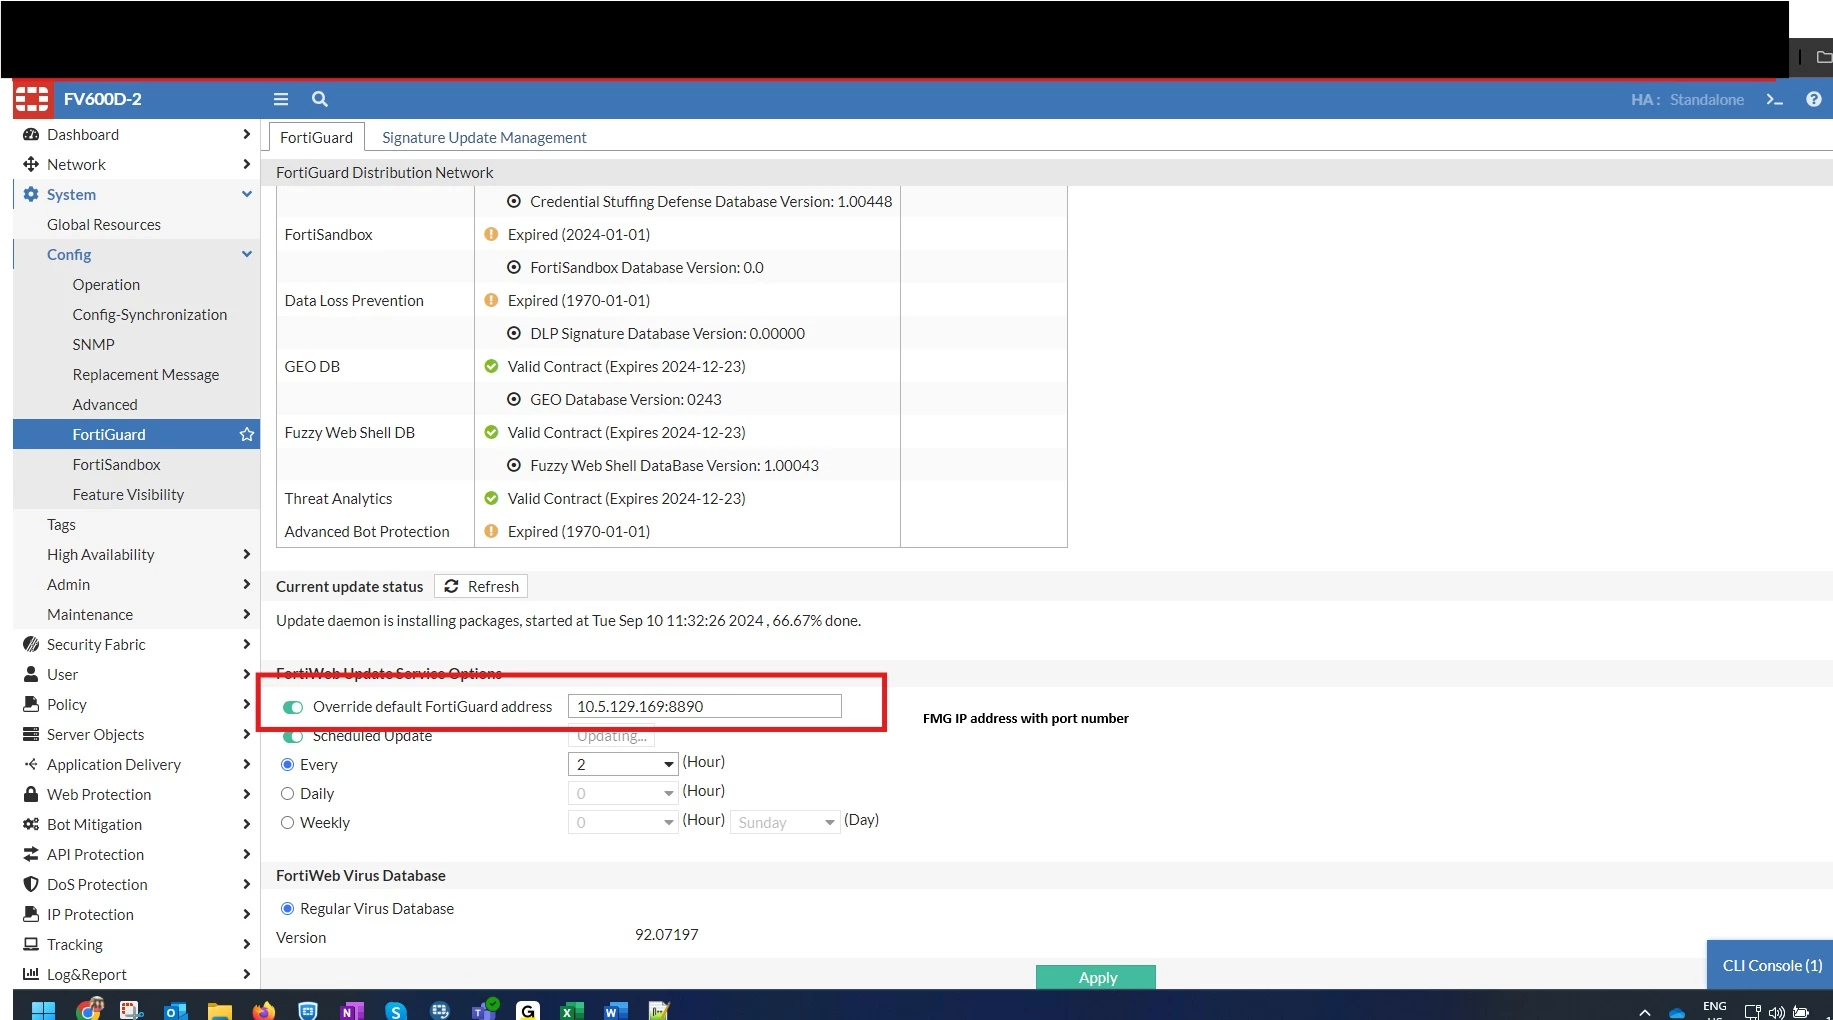This screenshot has width=1833, height=1020.
Task: Open Outlook from the taskbar
Action: coord(175,1010)
